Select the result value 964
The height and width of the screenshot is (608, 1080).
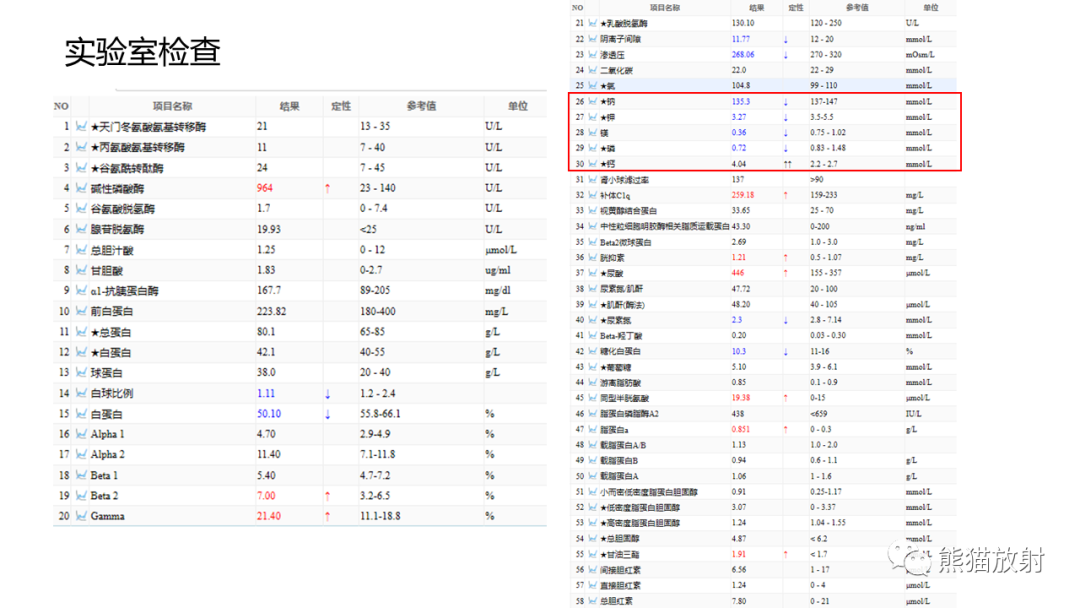tap(264, 188)
